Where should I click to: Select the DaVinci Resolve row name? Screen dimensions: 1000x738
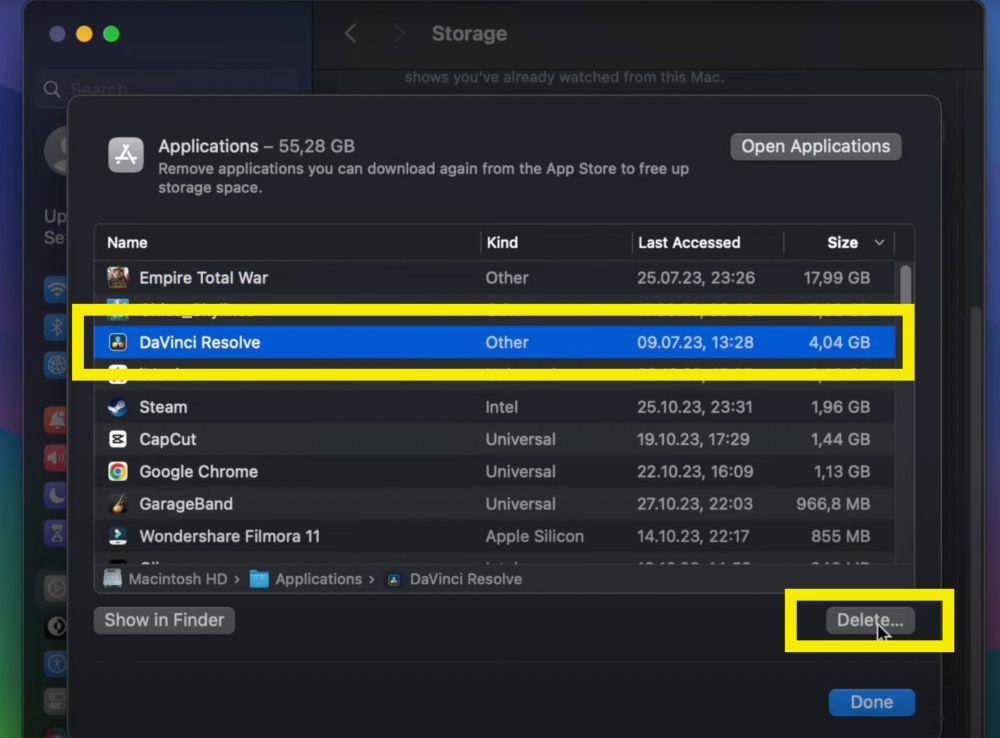pos(200,343)
